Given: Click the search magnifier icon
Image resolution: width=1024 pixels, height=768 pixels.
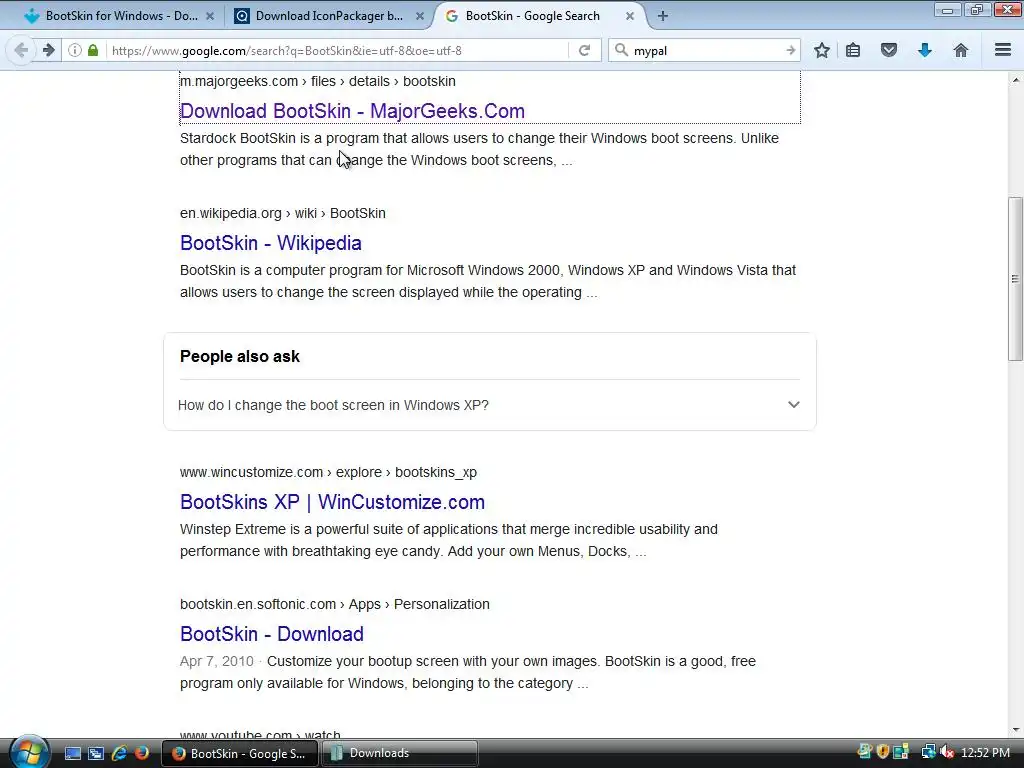Looking at the screenshot, I should point(622,50).
